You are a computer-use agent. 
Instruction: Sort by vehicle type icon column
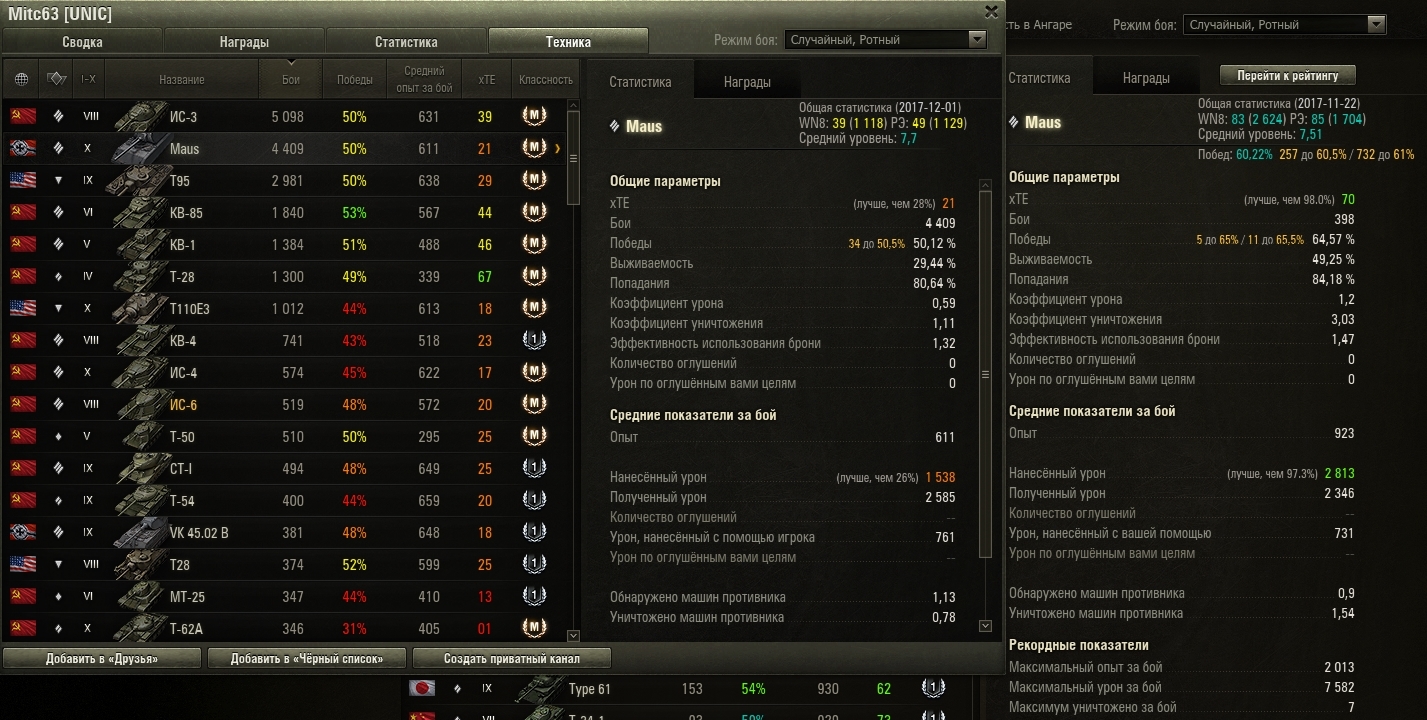coord(55,79)
